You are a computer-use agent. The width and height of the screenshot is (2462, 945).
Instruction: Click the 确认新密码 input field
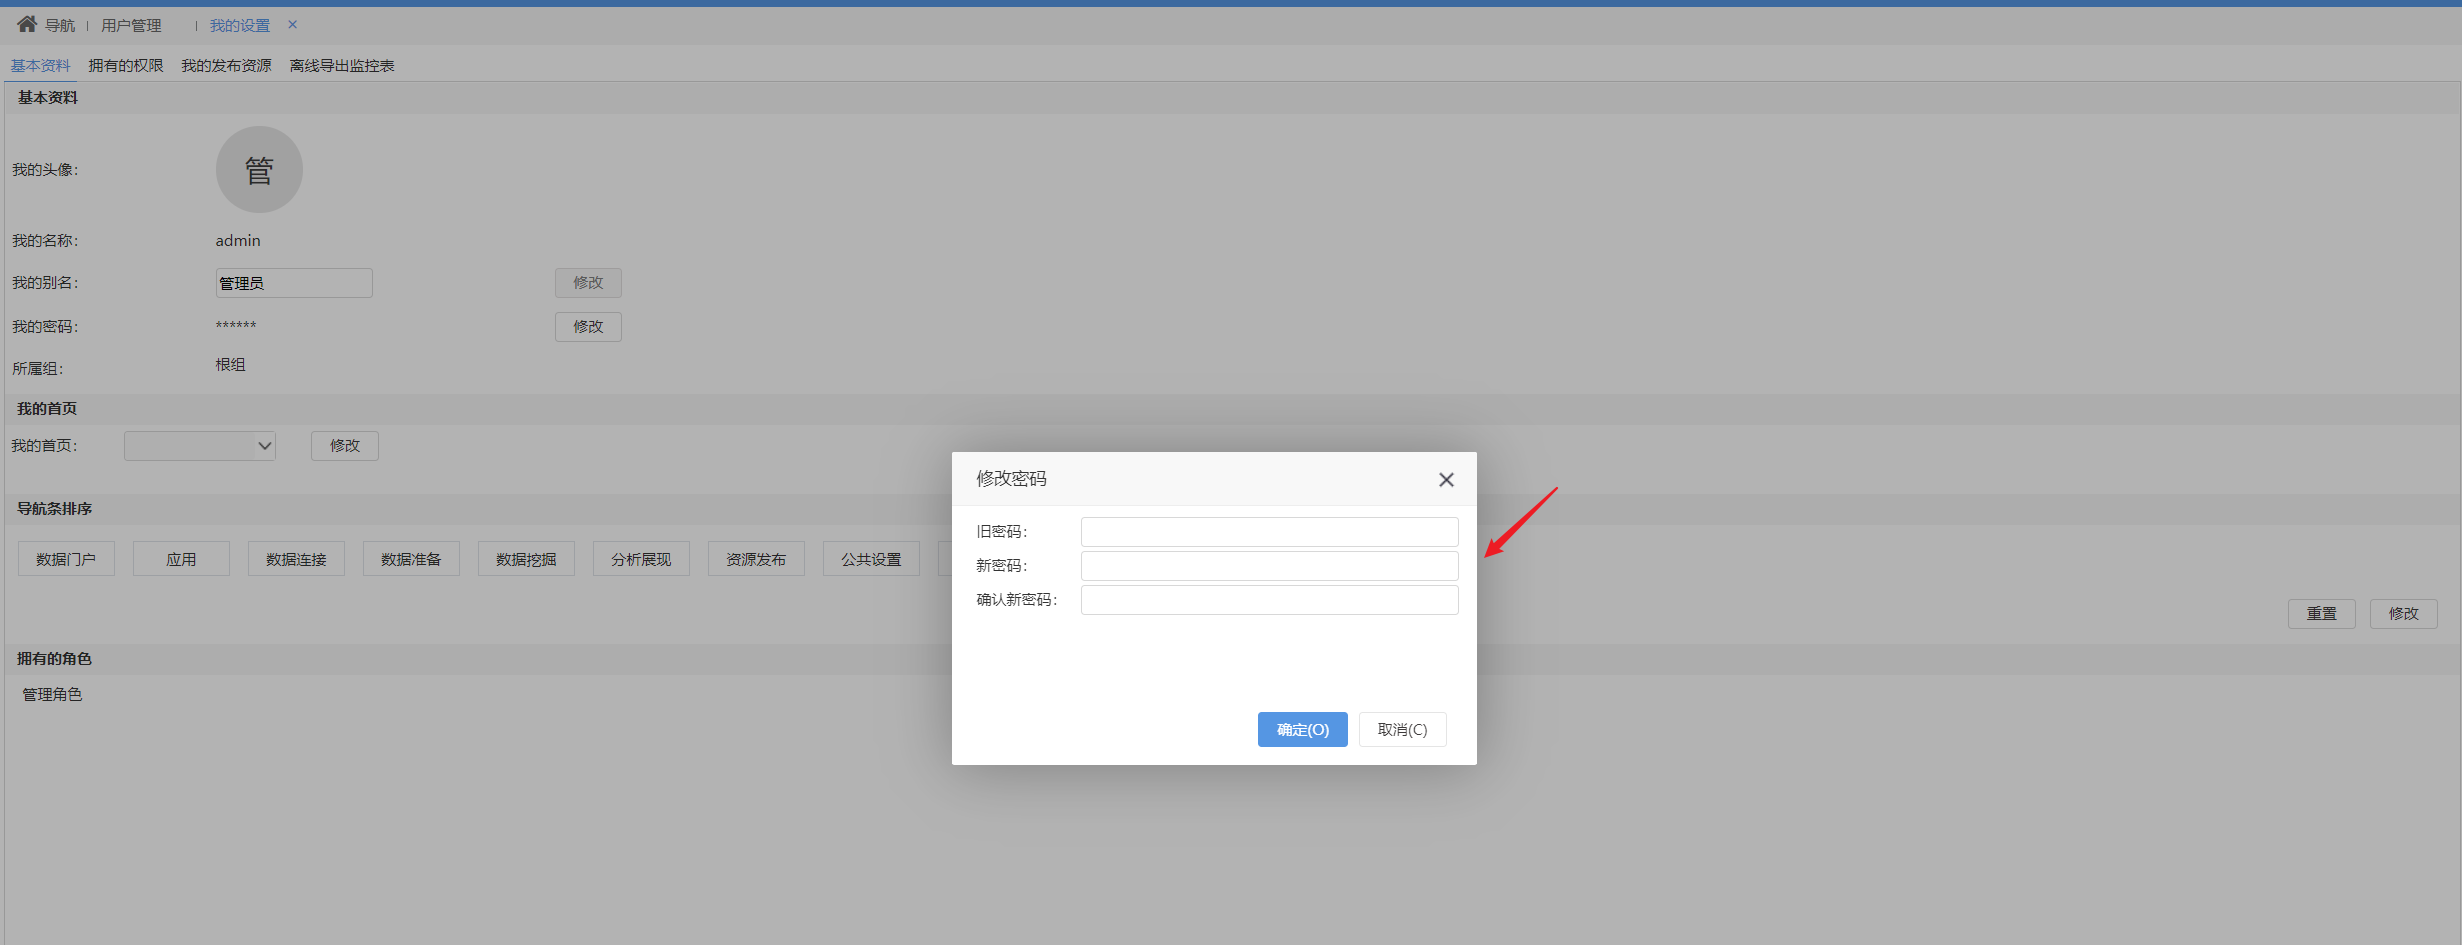point(1269,600)
